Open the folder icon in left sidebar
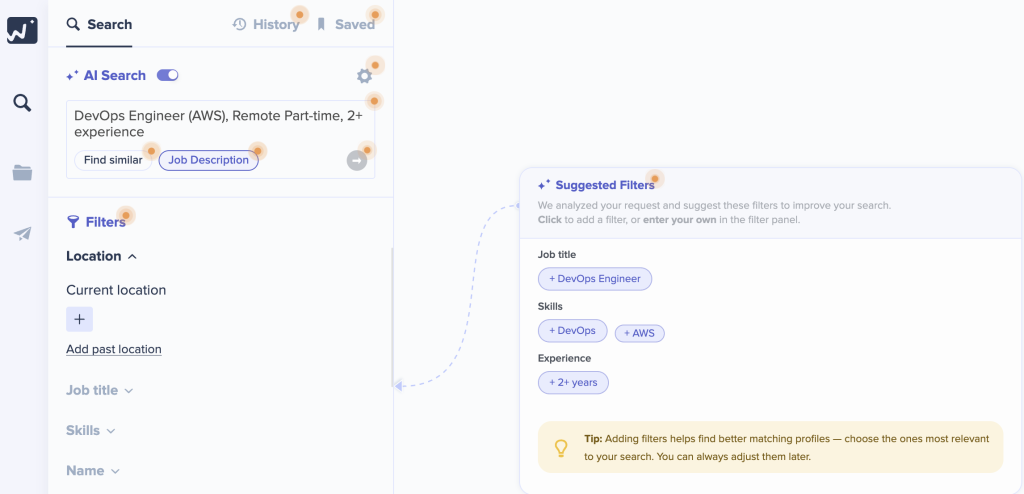The height and width of the screenshot is (494, 1024). coord(22,173)
